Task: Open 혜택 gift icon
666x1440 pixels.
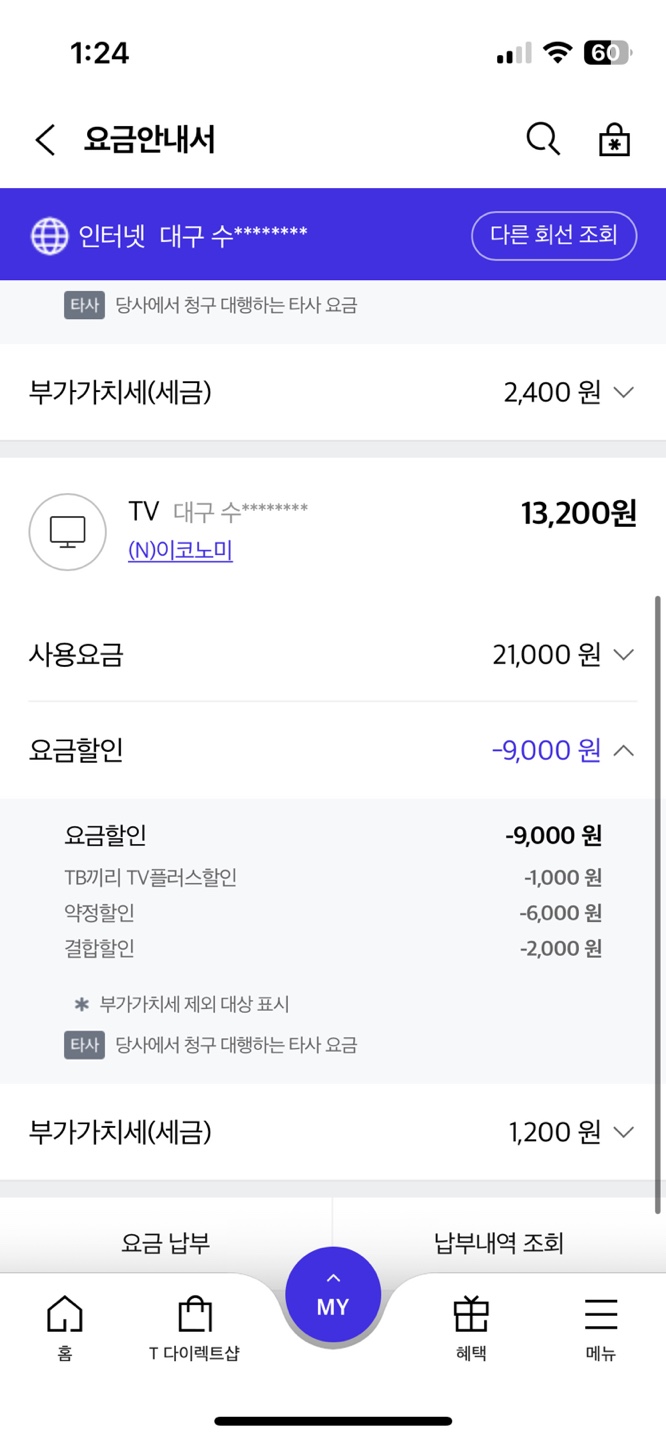Action: [471, 1314]
